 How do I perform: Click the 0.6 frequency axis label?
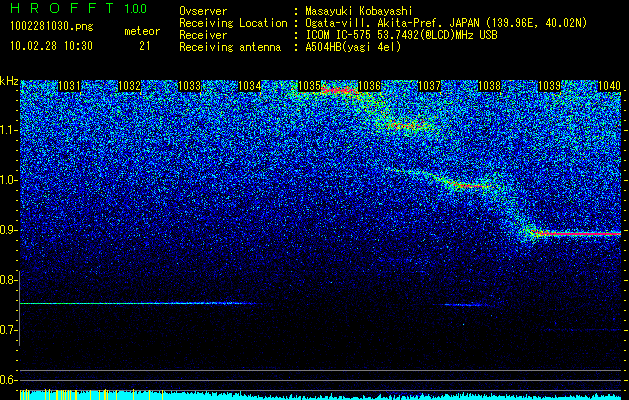[8, 380]
